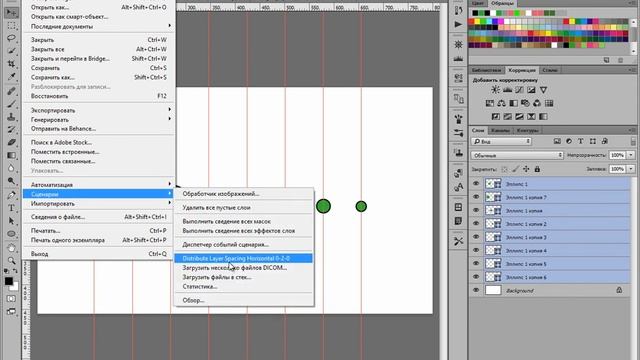Screen dimensions: 640x360
Task: Select the Lasso tool
Action: click(x=11, y=38)
